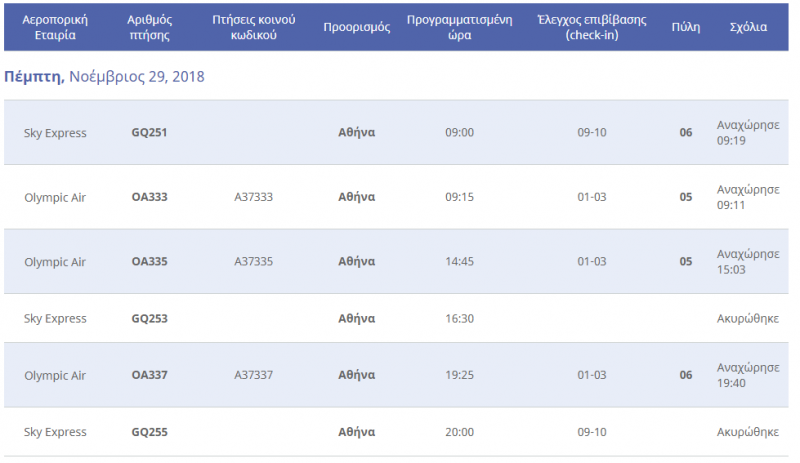
Task: Select codeshare flight A37337
Action: (x=254, y=375)
